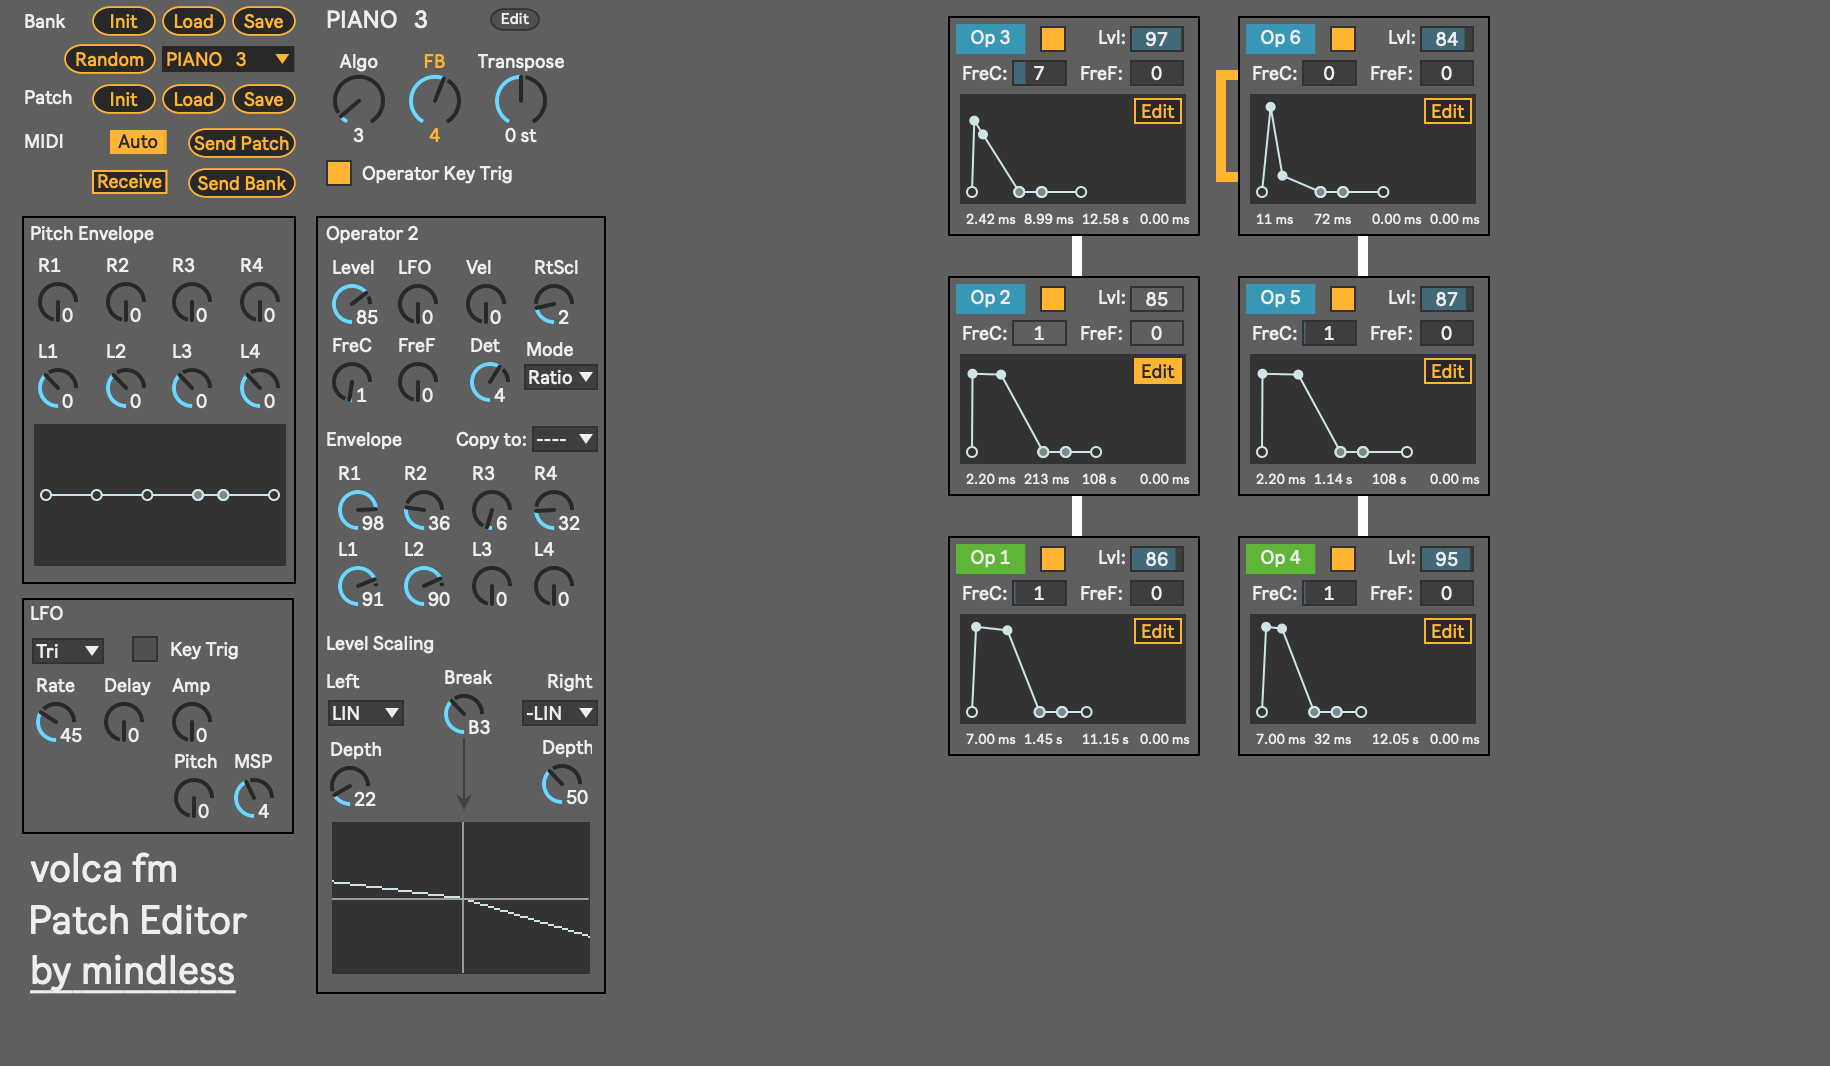
Task: Click the LFO MSP knob
Action: tap(253, 798)
